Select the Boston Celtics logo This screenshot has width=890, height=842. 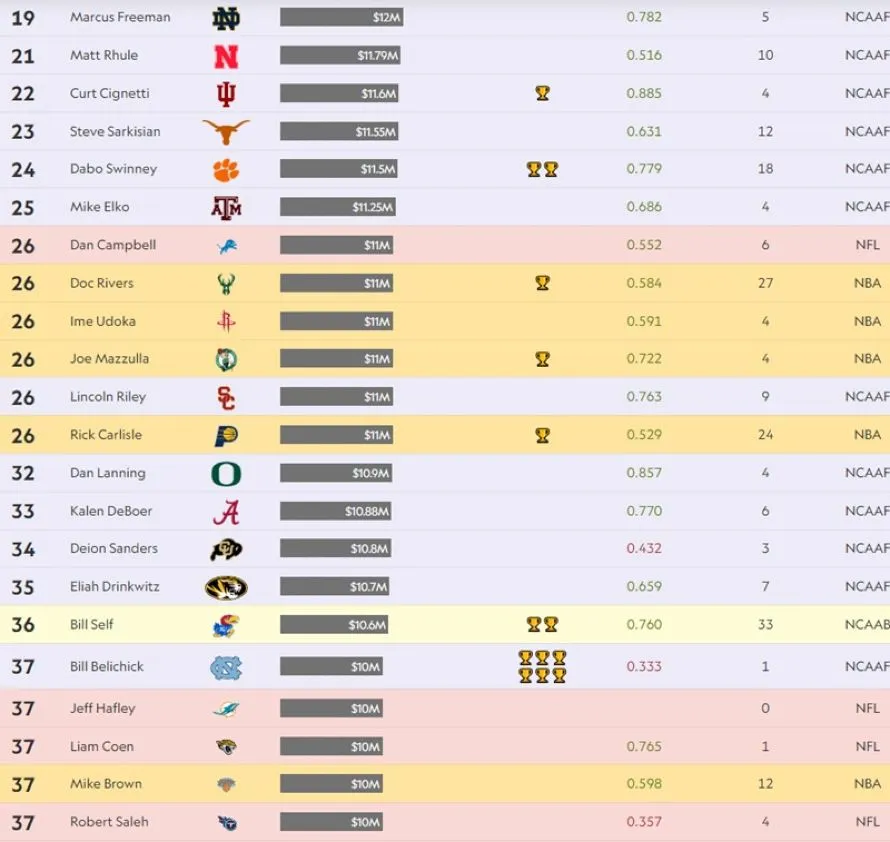pos(226,360)
